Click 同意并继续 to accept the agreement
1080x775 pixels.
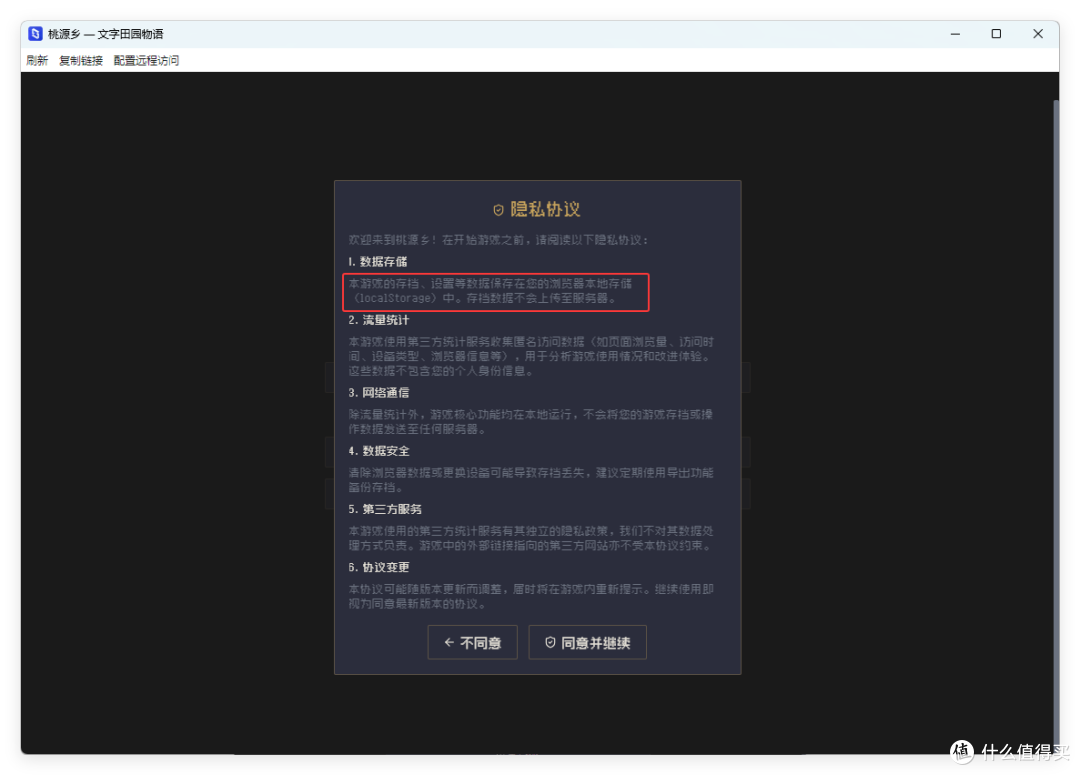[588, 643]
